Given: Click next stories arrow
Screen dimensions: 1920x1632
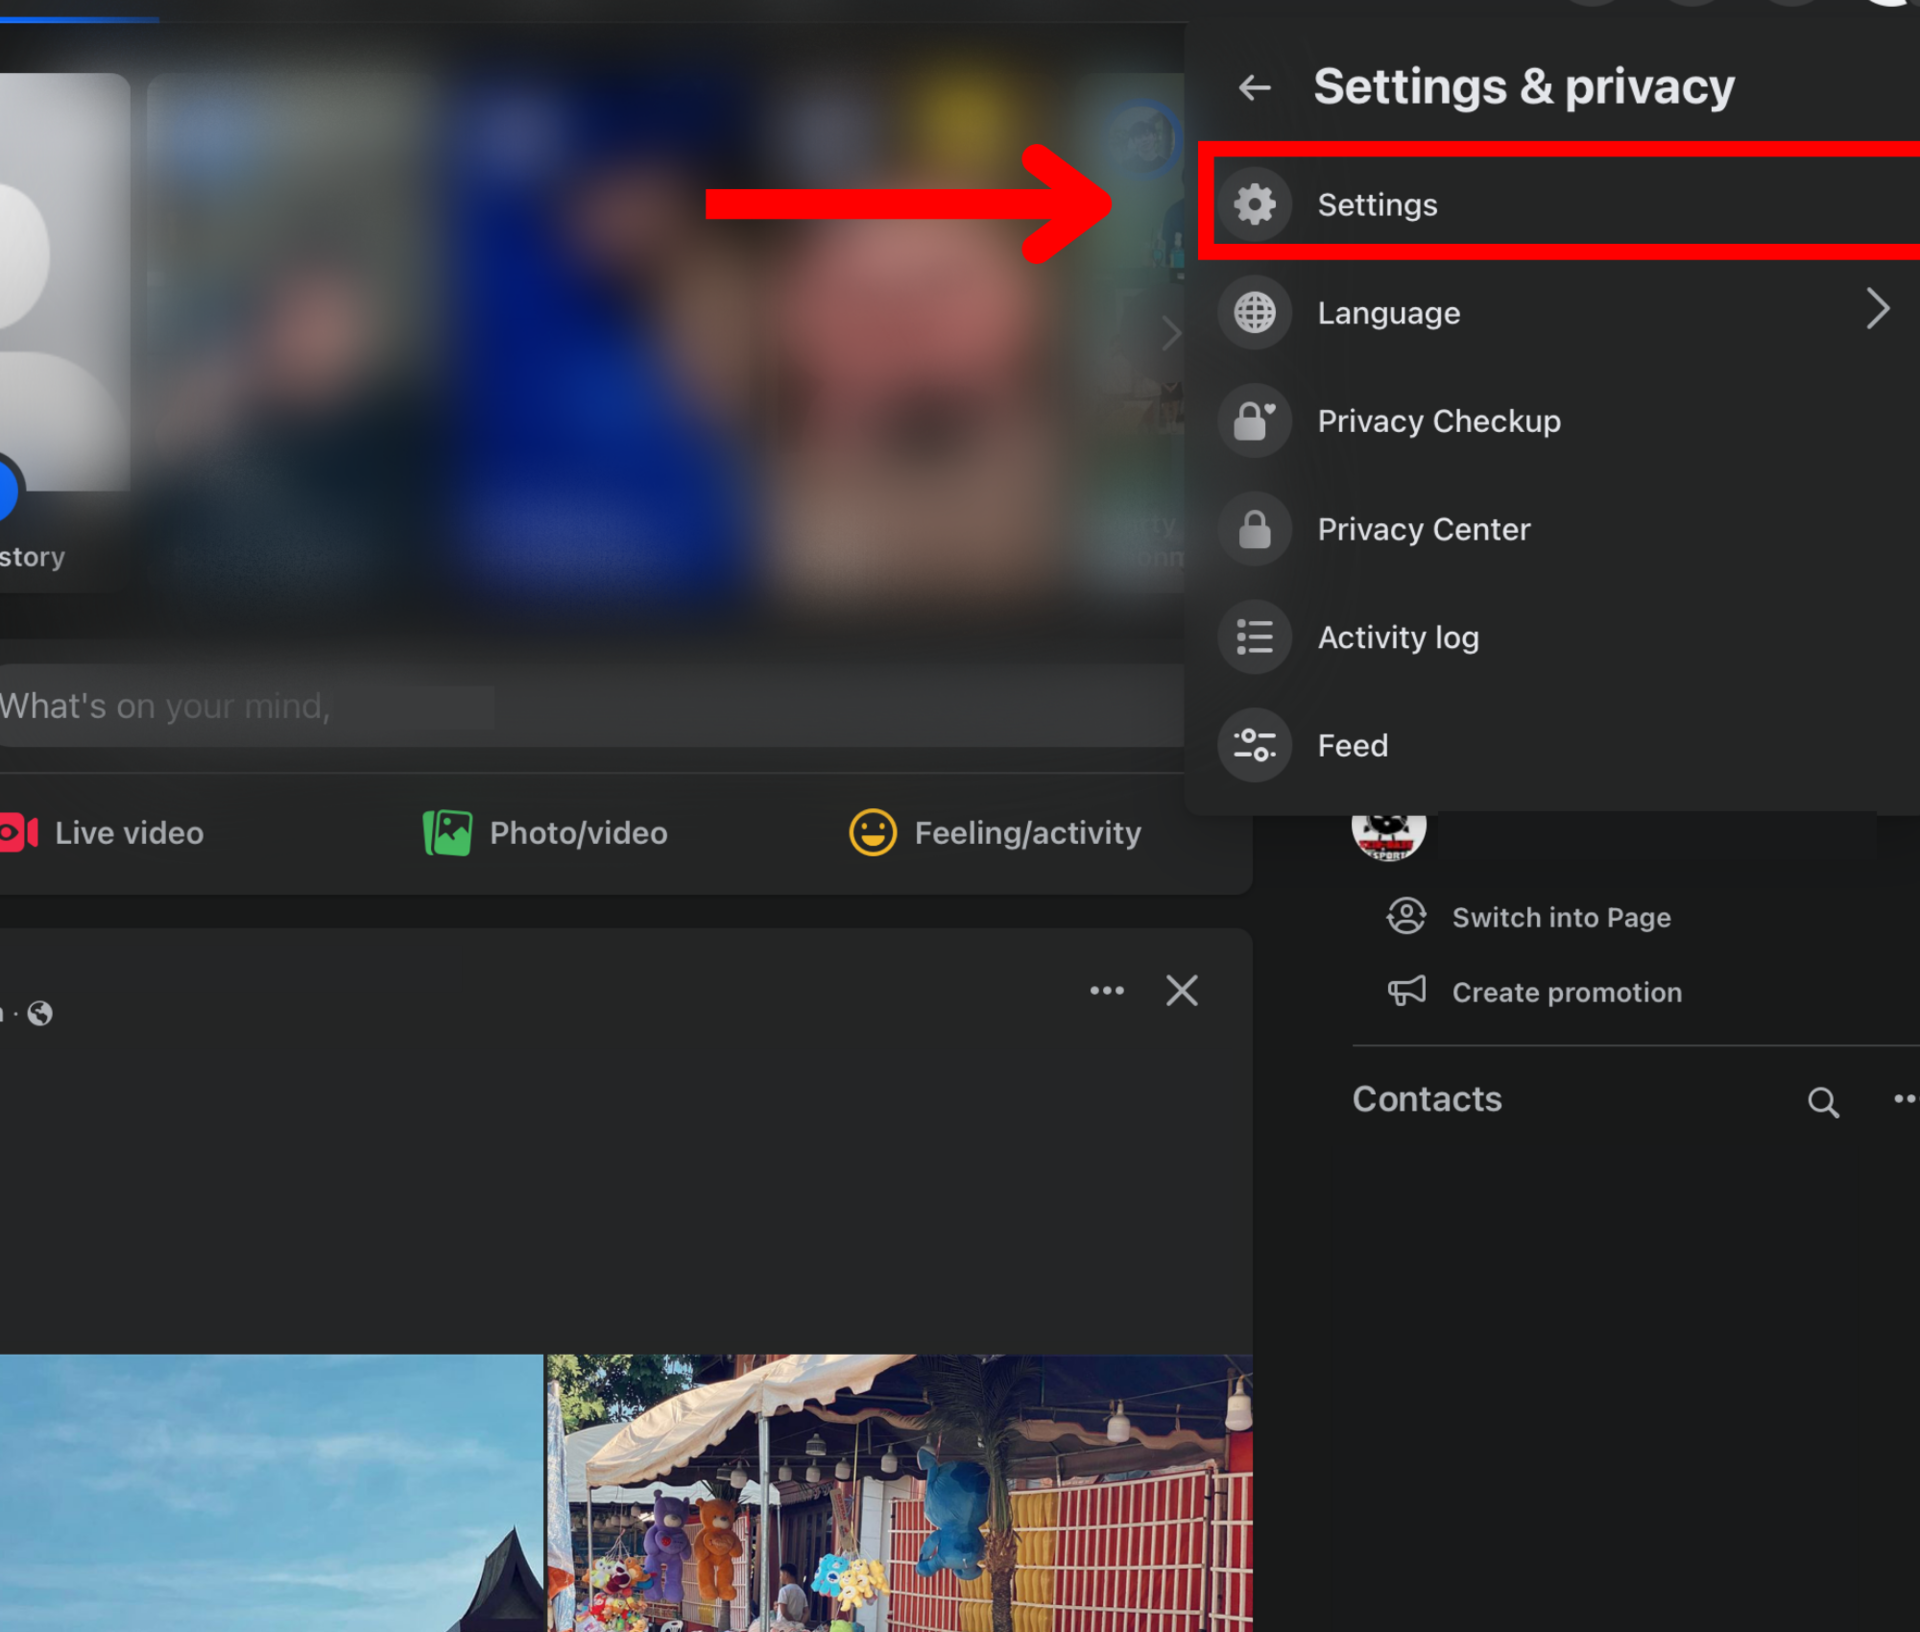Looking at the screenshot, I should [x=1171, y=332].
